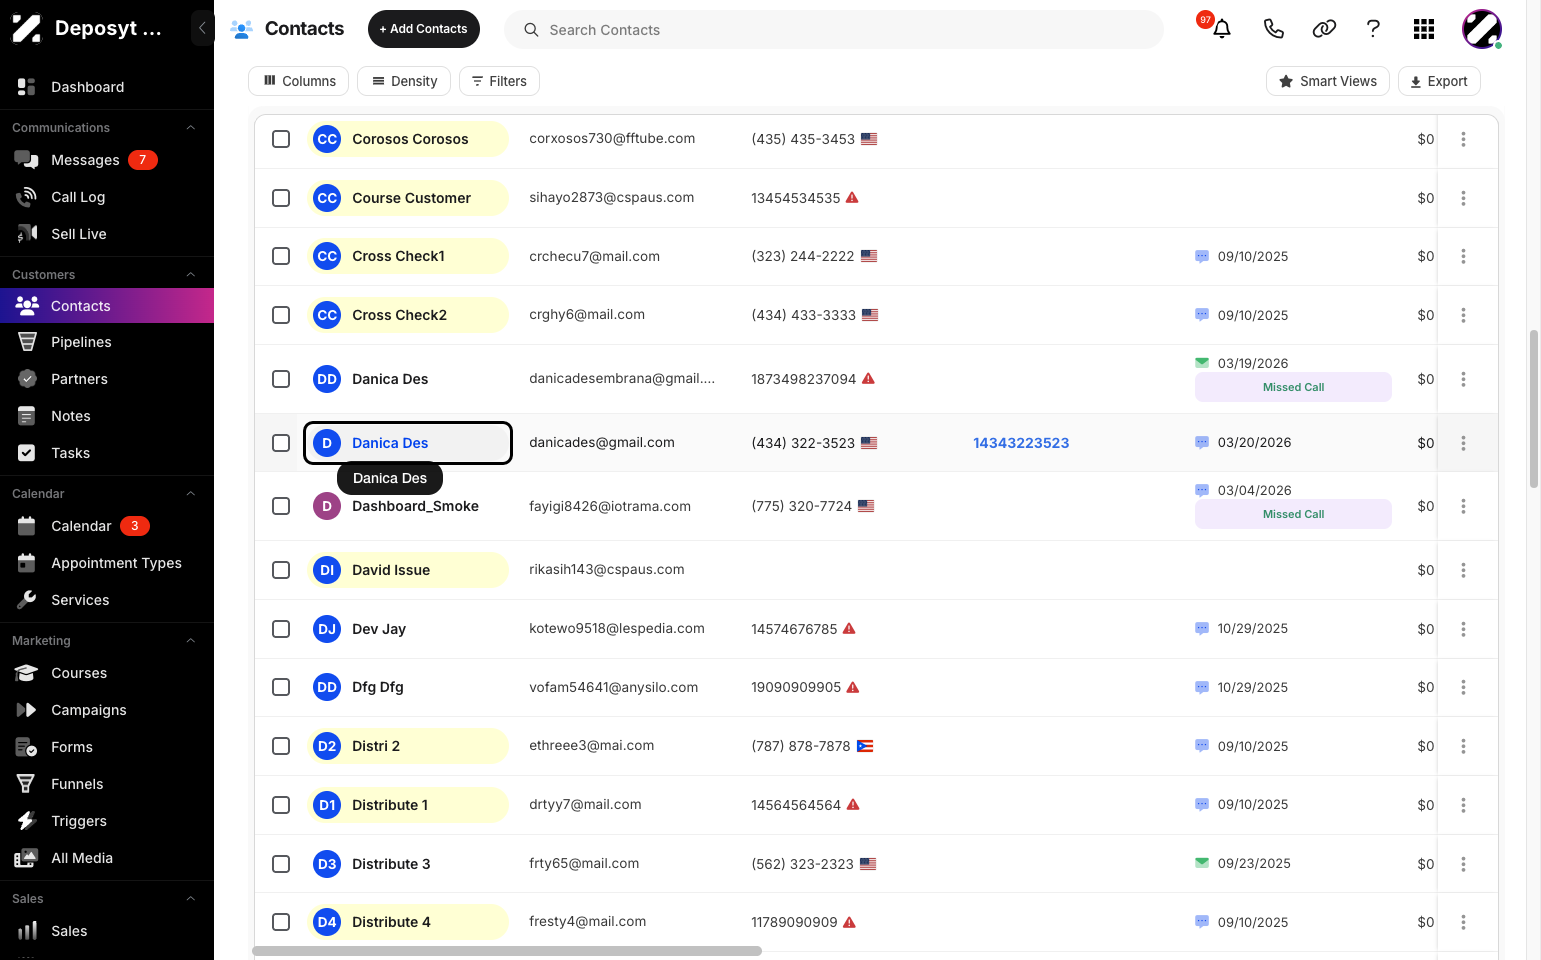Click the Add Contacts button
The height and width of the screenshot is (960, 1541).
[x=423, y=29]
